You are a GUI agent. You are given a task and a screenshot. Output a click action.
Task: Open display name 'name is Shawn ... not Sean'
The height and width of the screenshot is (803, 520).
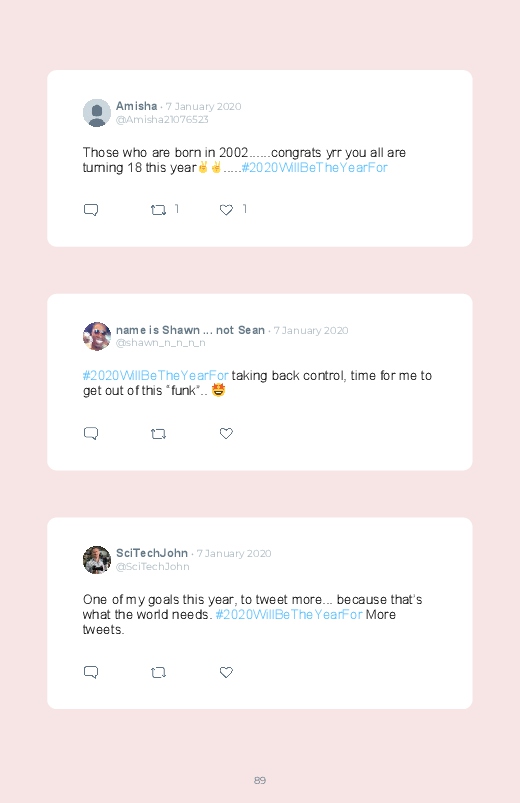click(x=190, y=330)
